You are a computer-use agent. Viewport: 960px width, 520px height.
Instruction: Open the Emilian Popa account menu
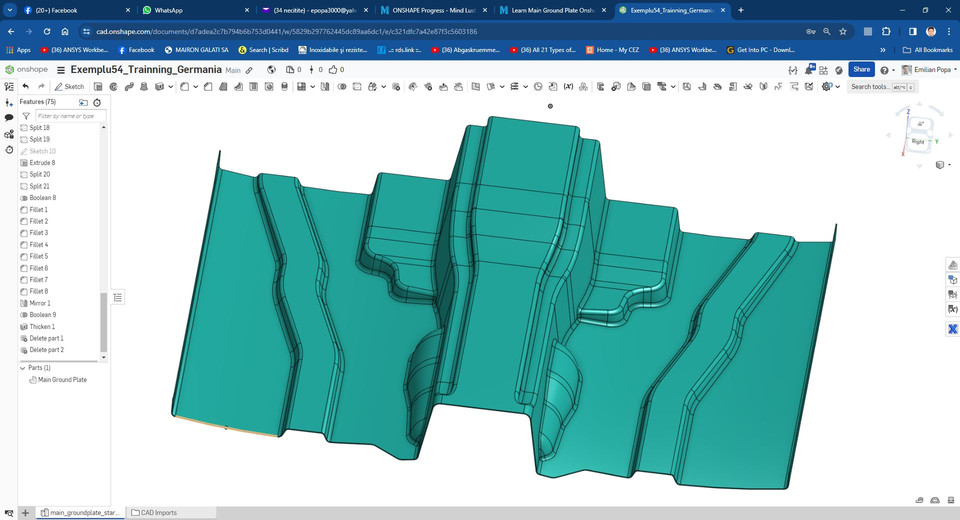point(929,70)
